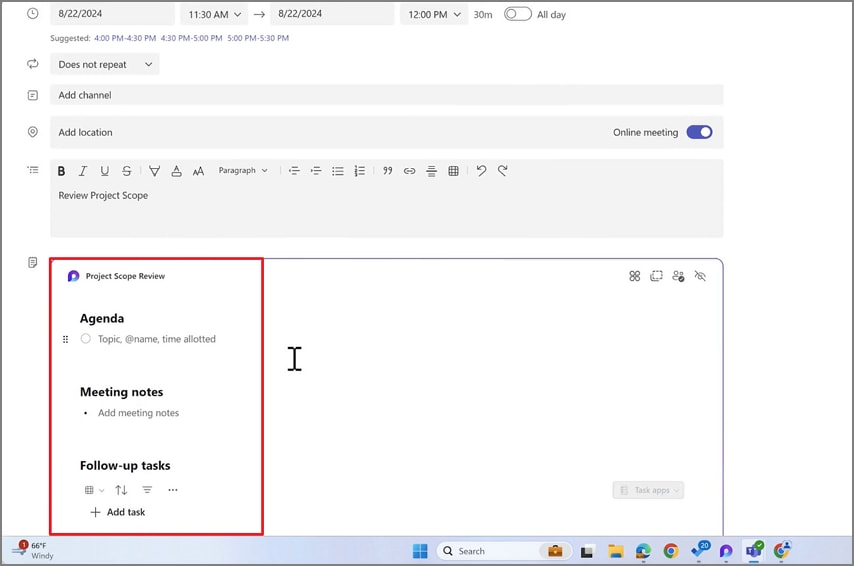Open more options for follow-up tasks
Viewport: 854px width, 566px height.
tap(173, 490)
